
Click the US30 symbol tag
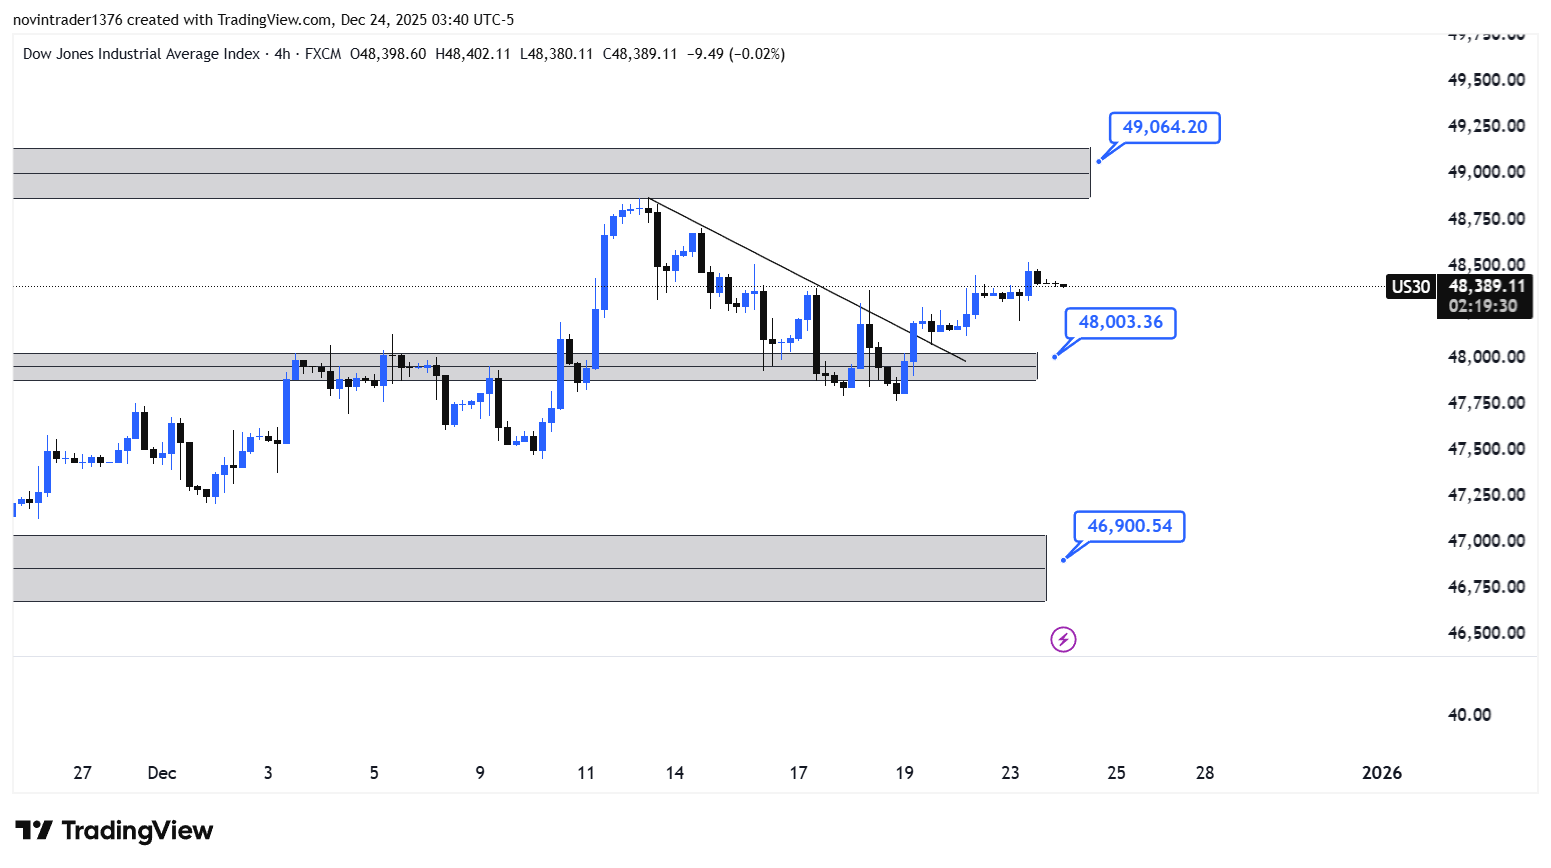(x=1410, y=287)
